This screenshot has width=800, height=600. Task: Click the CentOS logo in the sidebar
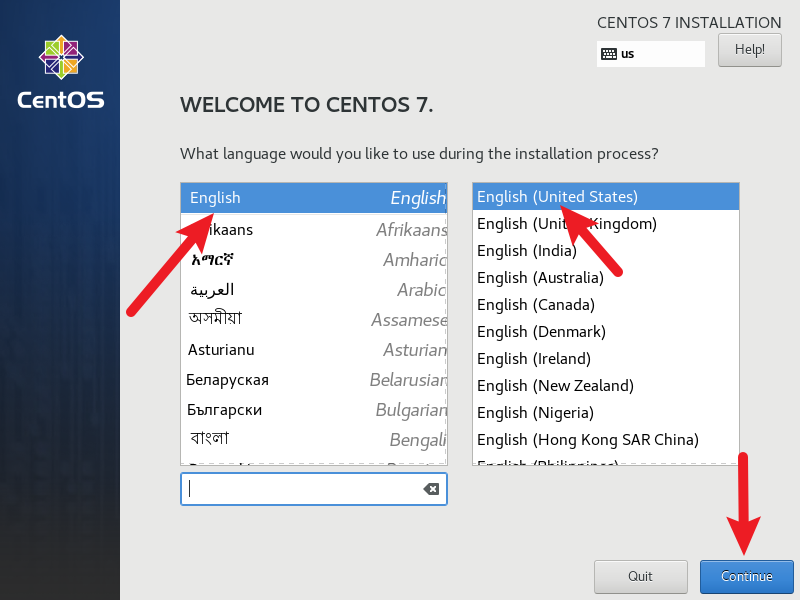61,72
